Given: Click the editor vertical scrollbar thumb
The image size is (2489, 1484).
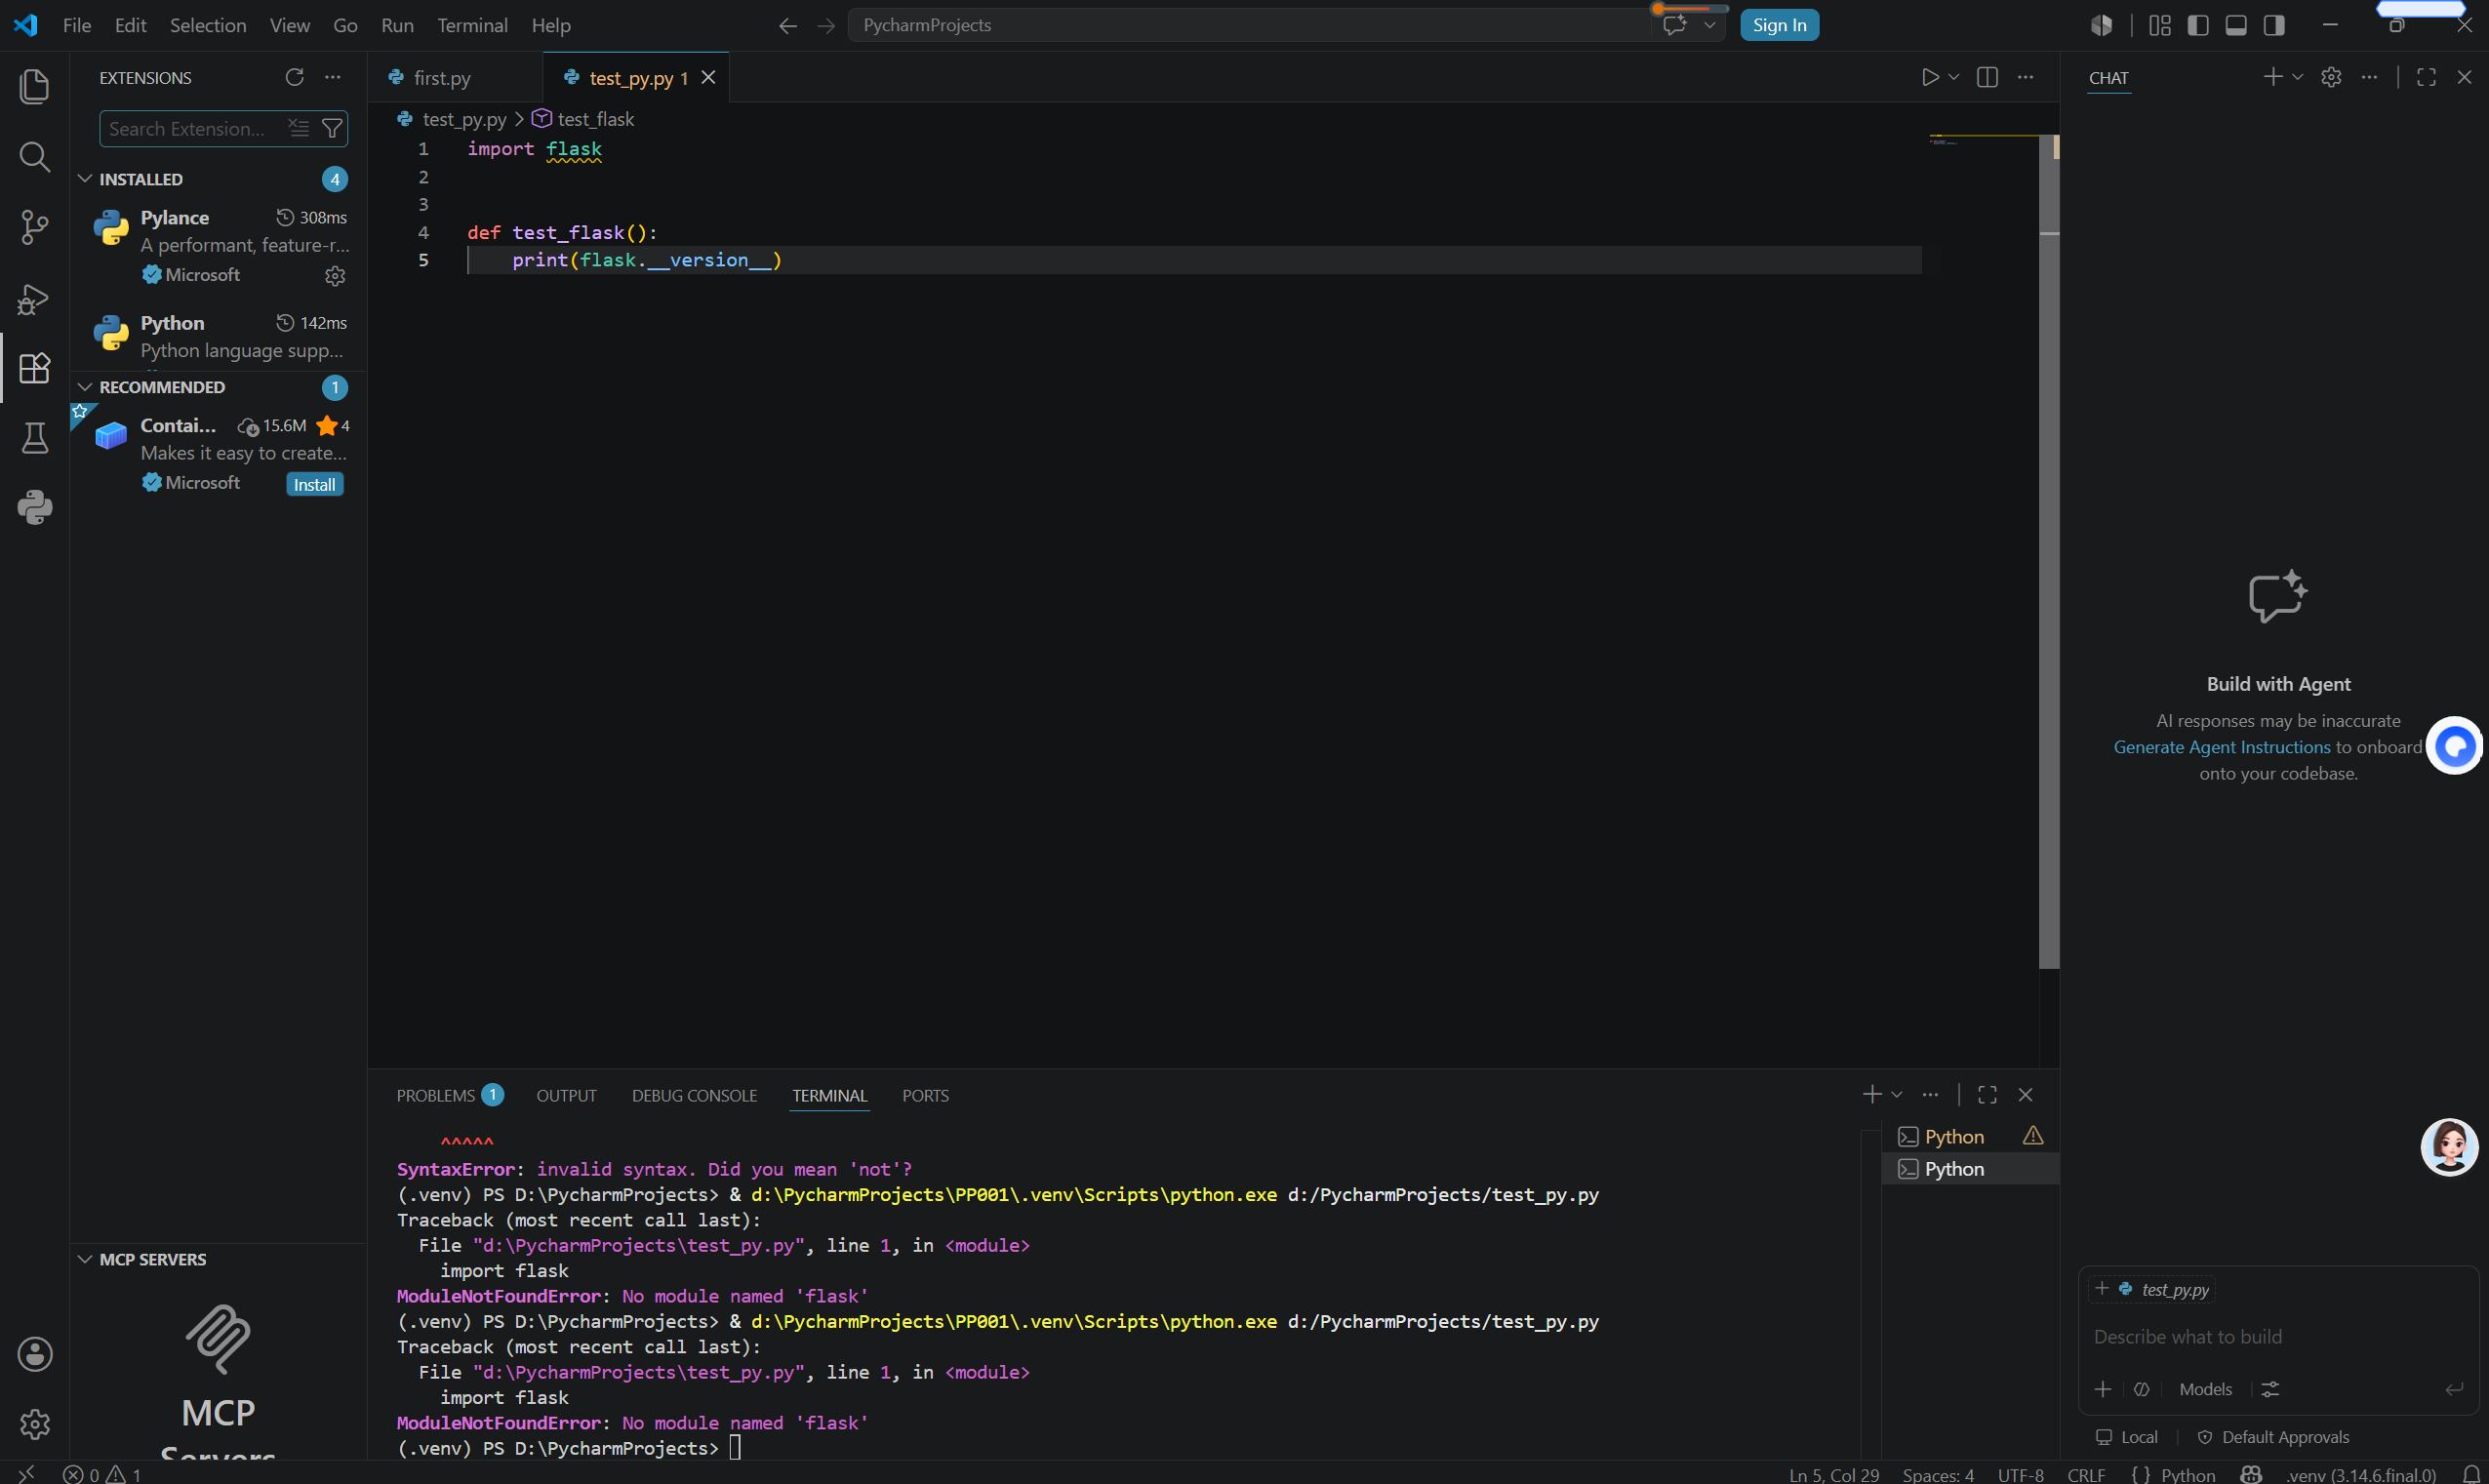Looking at the screenshot, I should pos(2049,551).
